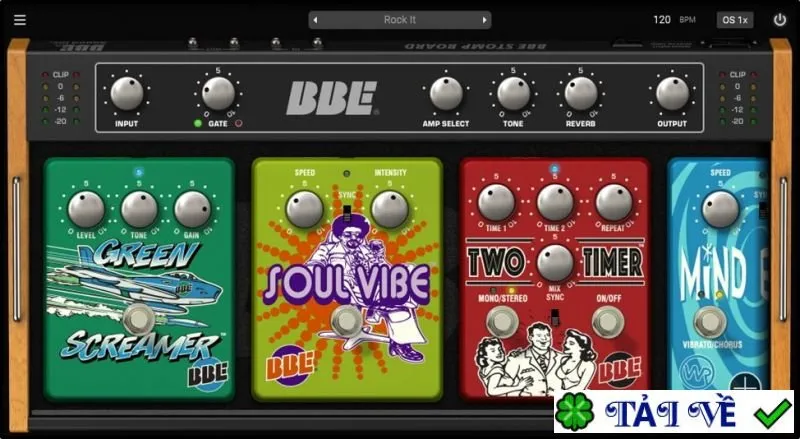Open the Rock It preset list
Image resolution: width=800 pixels, height=439 pixels.
pyautogui.click(x=400, y=20)
